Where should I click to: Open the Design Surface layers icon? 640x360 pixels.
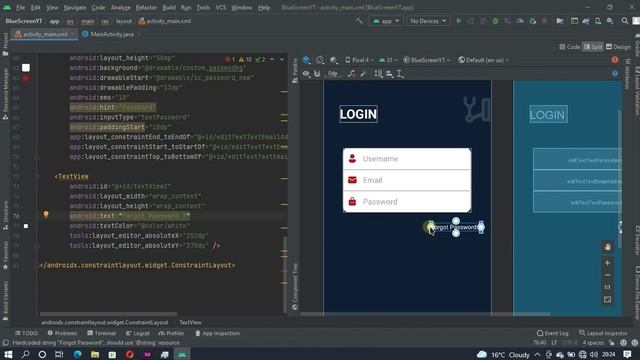coord(307,60)
